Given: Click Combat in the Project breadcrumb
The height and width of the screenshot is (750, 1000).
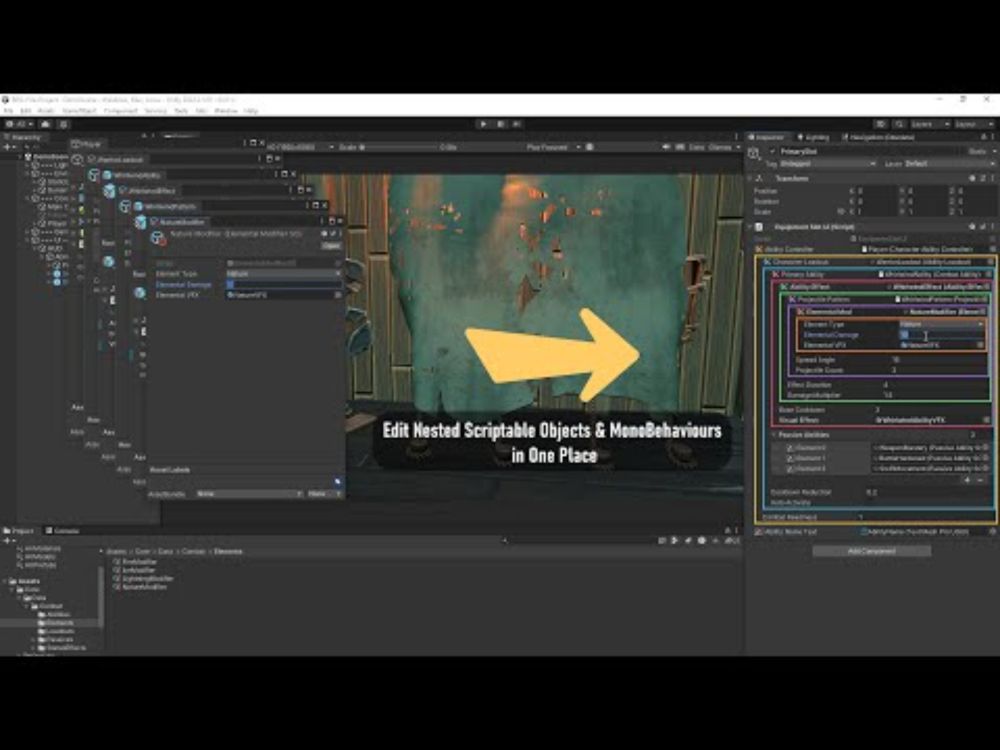Looking at the screenshot, I should (195, 552).
